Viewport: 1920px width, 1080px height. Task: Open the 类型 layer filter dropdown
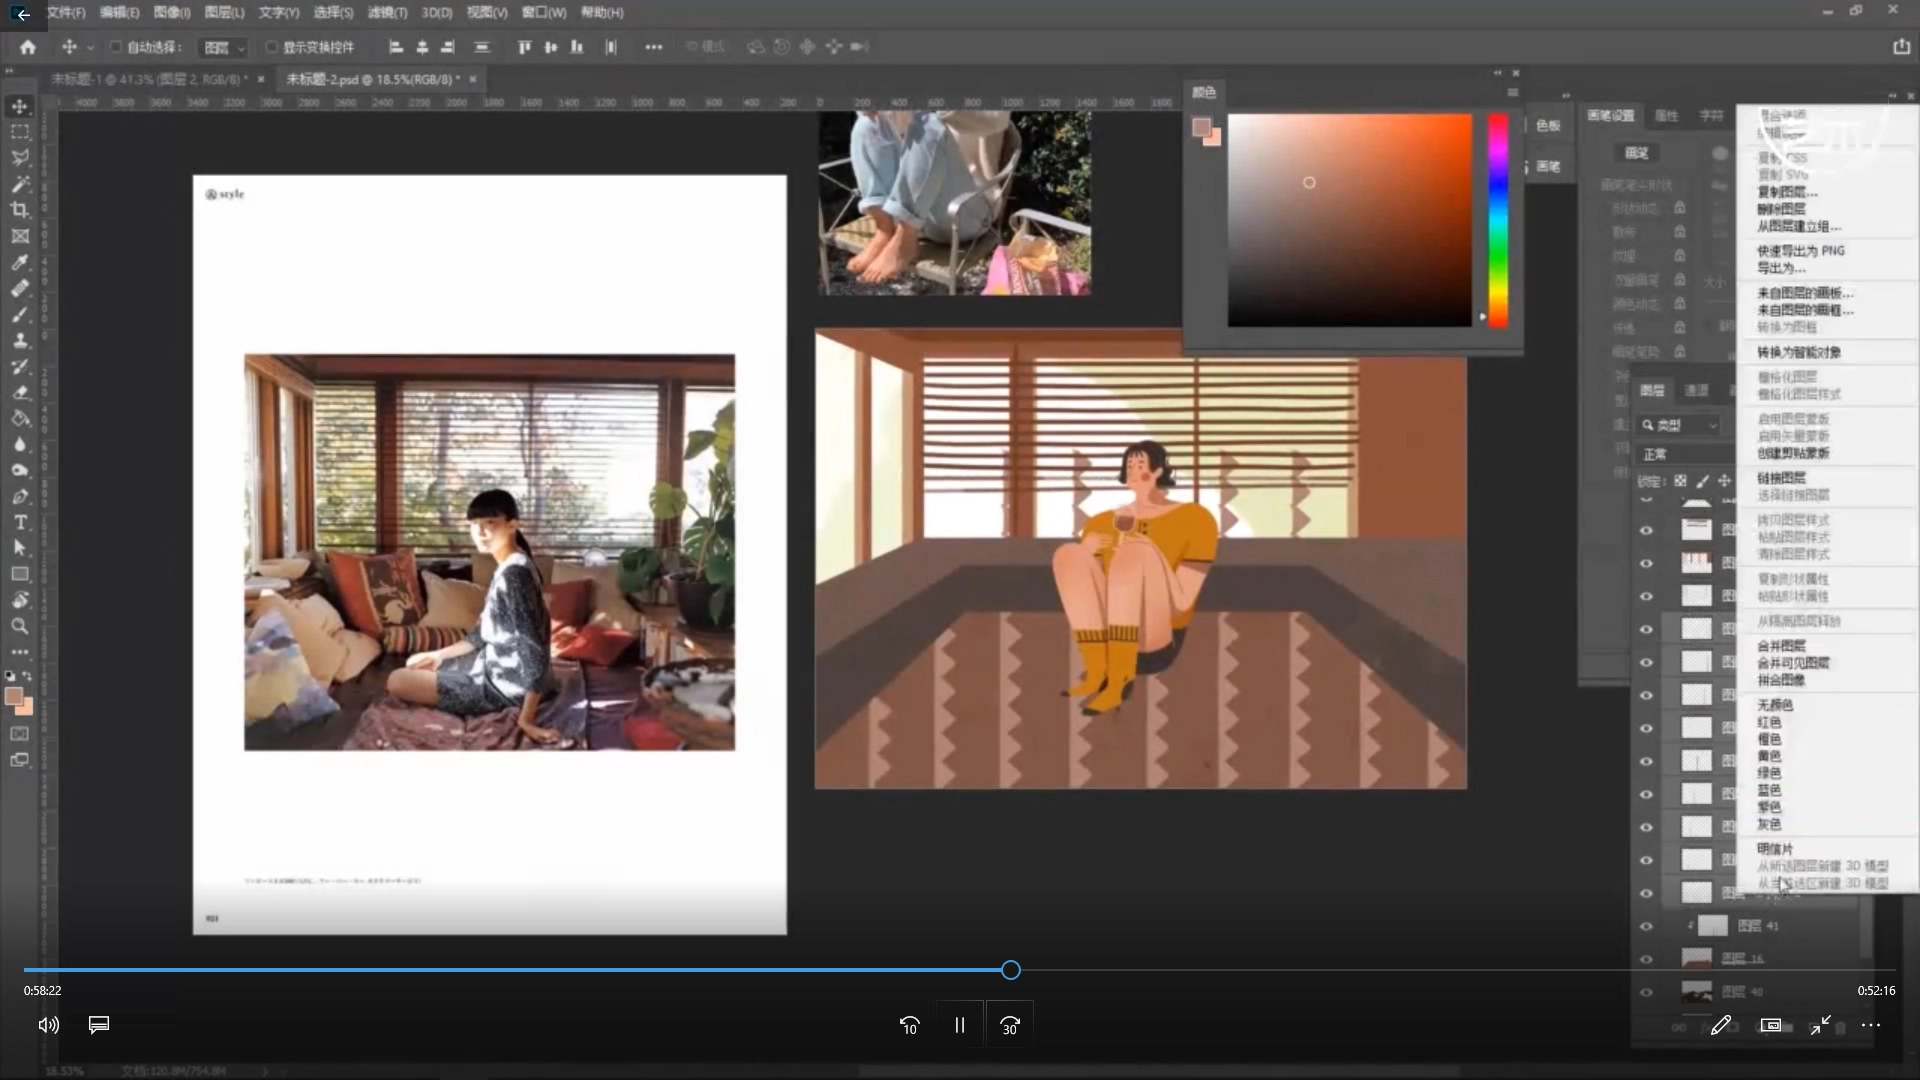coord(1685,425)
